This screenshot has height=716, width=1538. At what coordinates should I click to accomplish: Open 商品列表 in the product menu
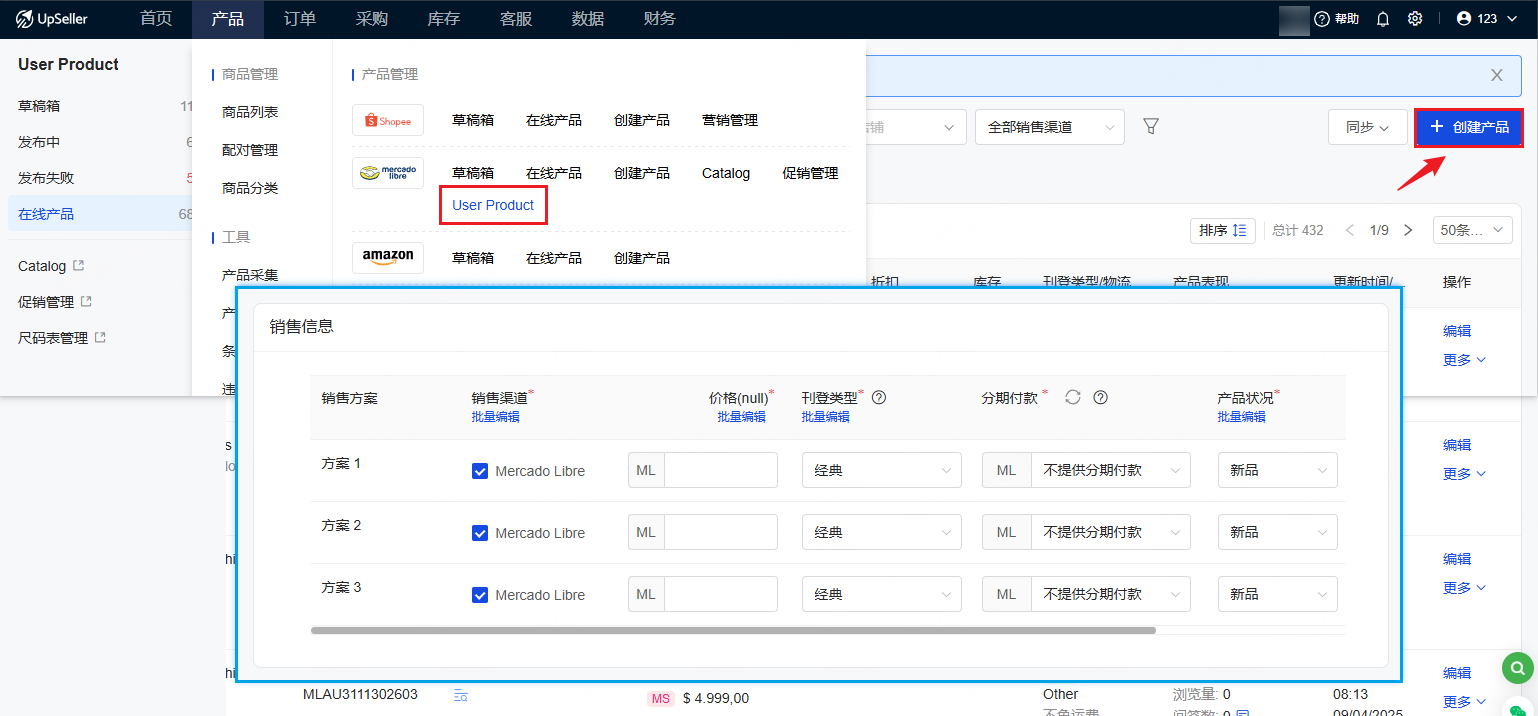250,112
